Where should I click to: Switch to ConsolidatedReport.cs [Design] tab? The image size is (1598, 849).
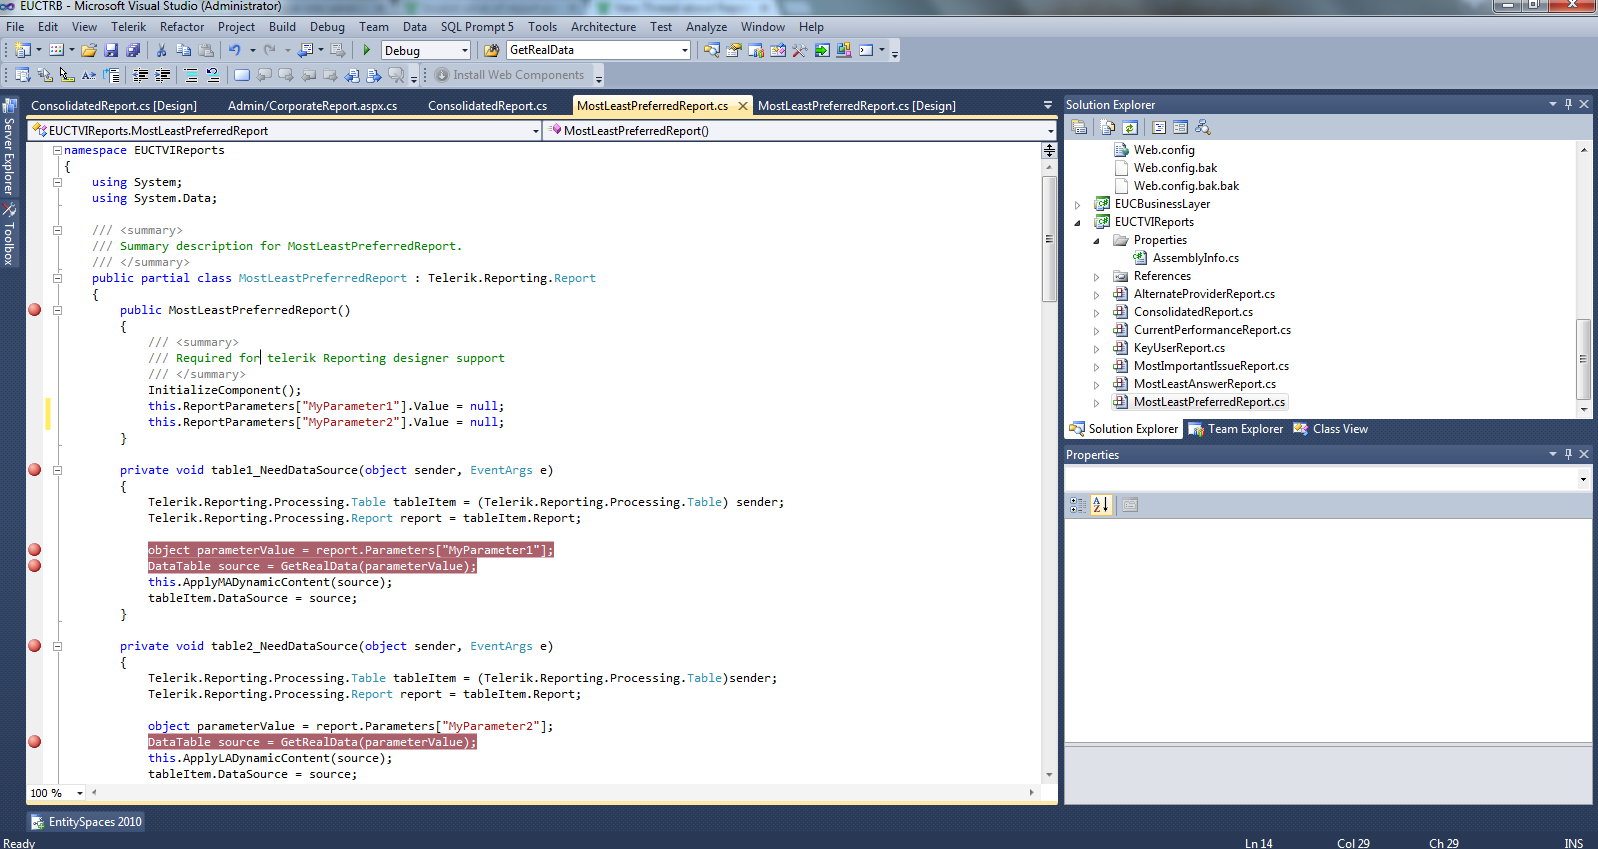(x=114, y=106)
